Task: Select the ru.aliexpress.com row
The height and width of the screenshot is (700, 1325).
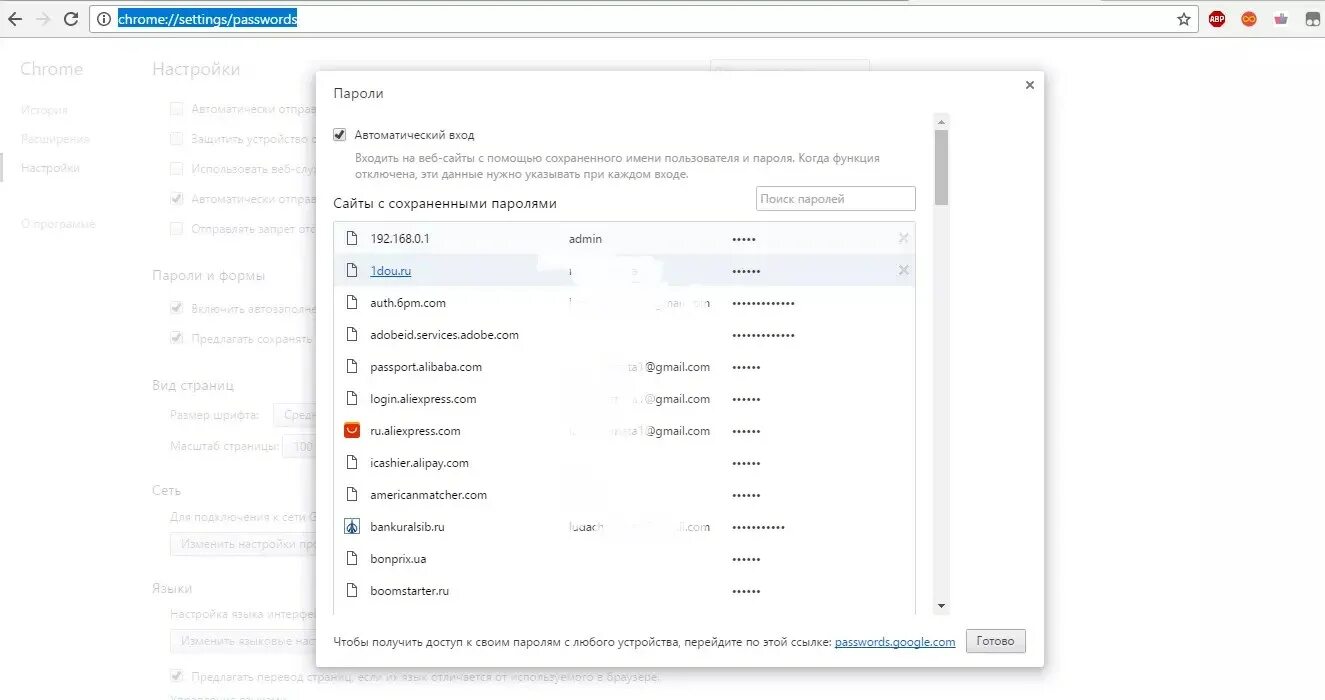Action: [x=624, y=430]
